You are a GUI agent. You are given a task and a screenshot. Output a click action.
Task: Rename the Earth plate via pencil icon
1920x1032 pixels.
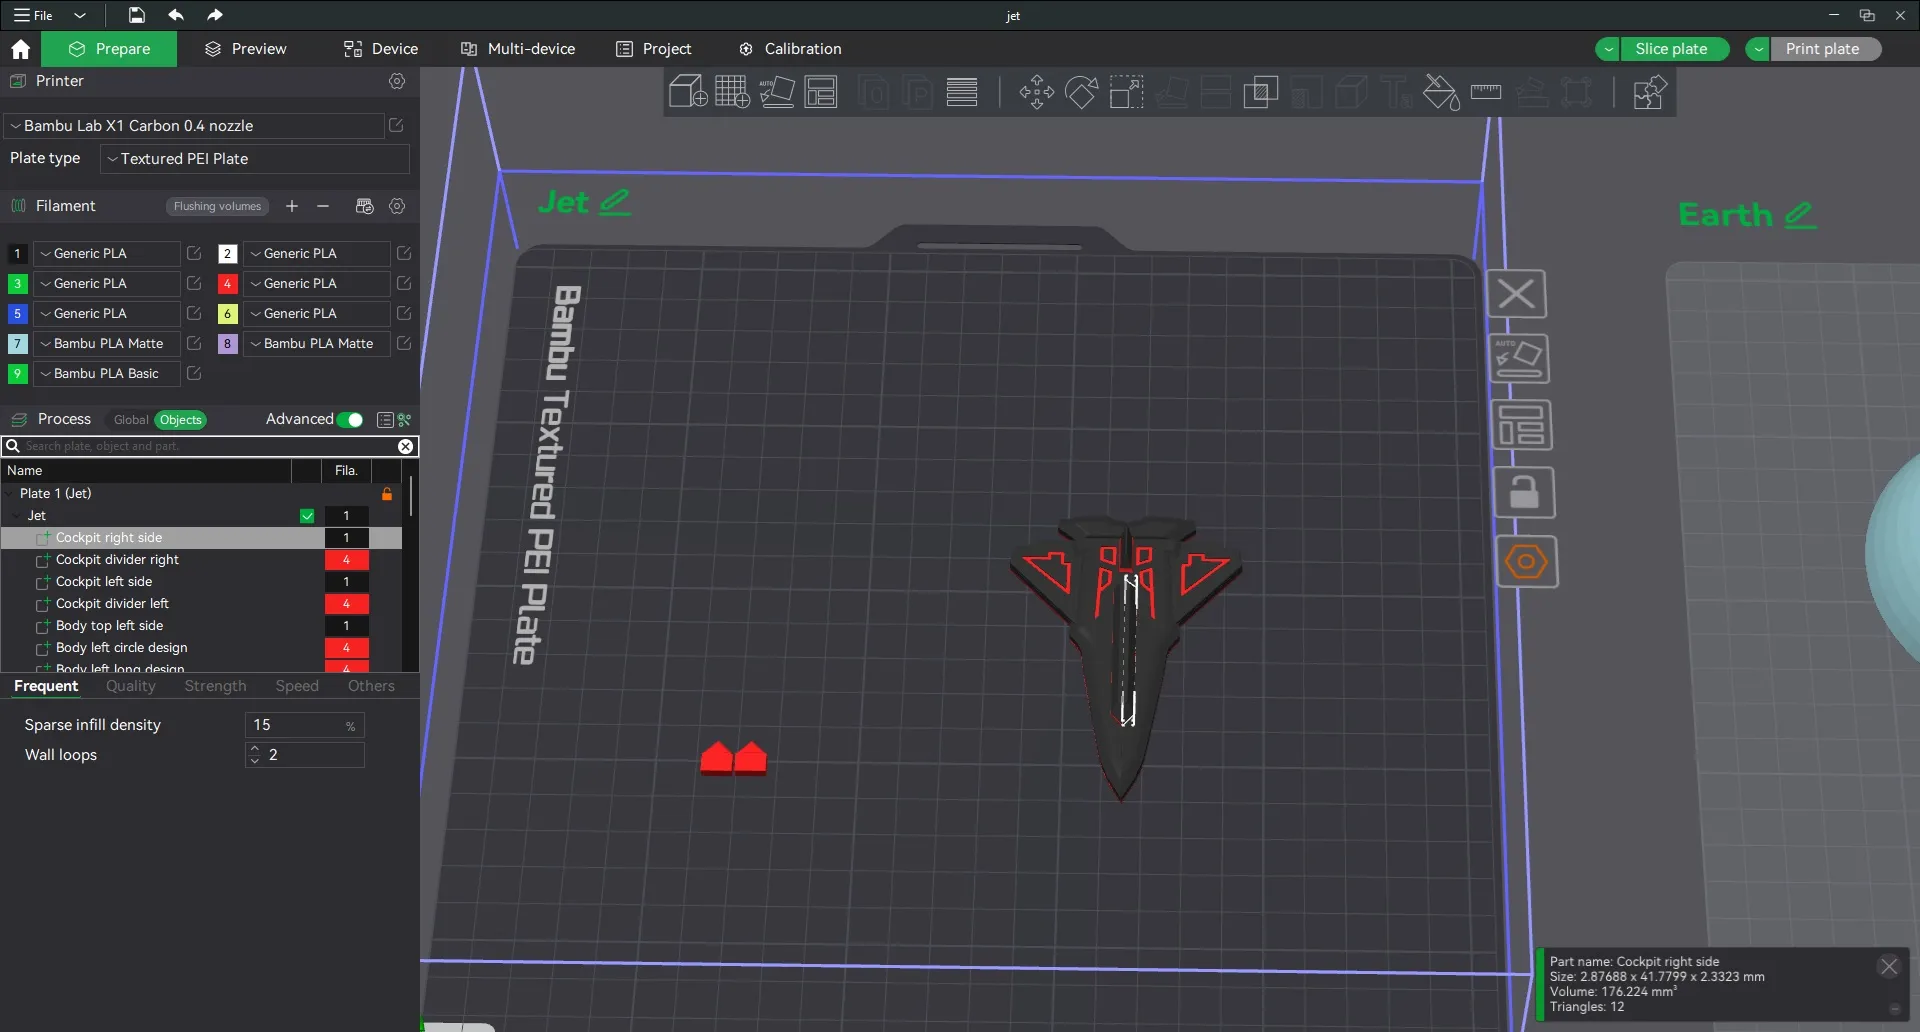(1799, 215)
